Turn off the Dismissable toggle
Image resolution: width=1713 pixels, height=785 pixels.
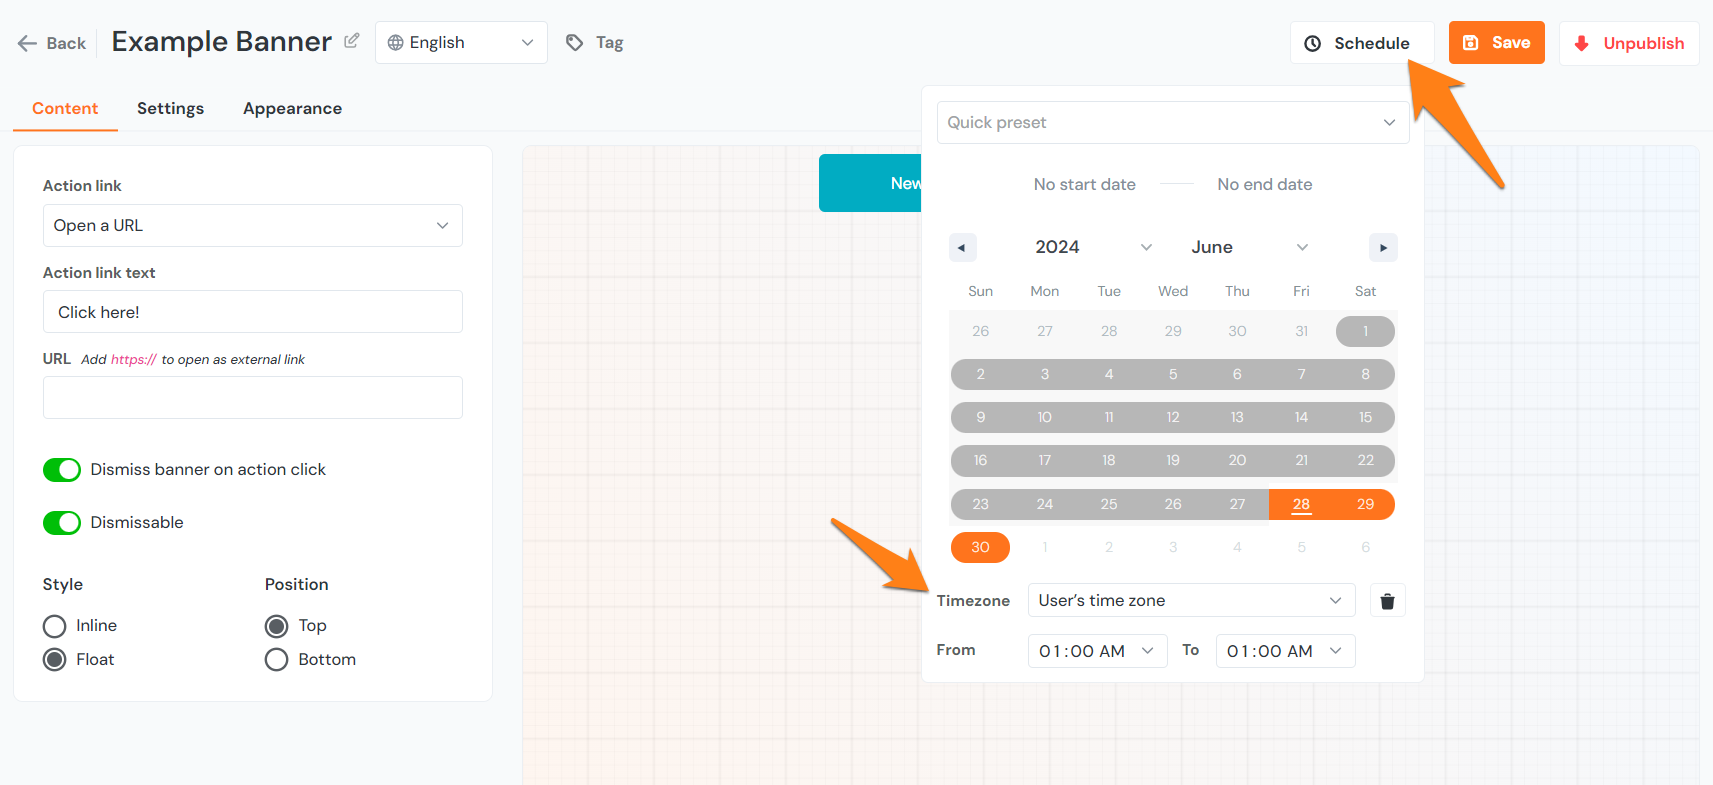tap(62, 523)
